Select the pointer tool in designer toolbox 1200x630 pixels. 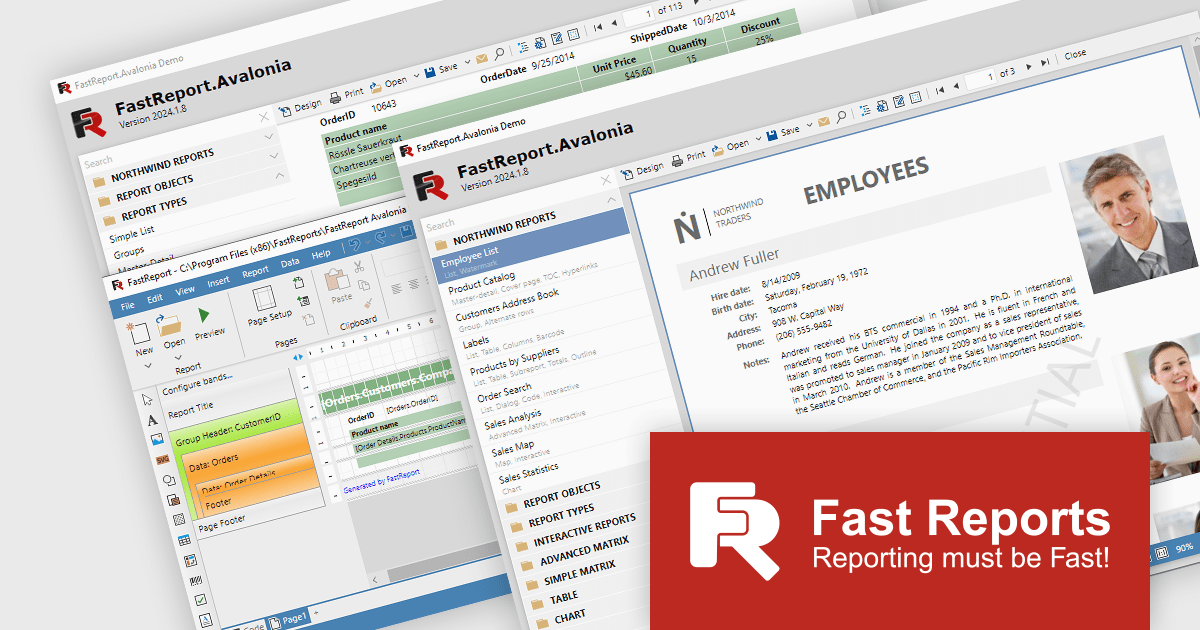(x=149, y=400)
